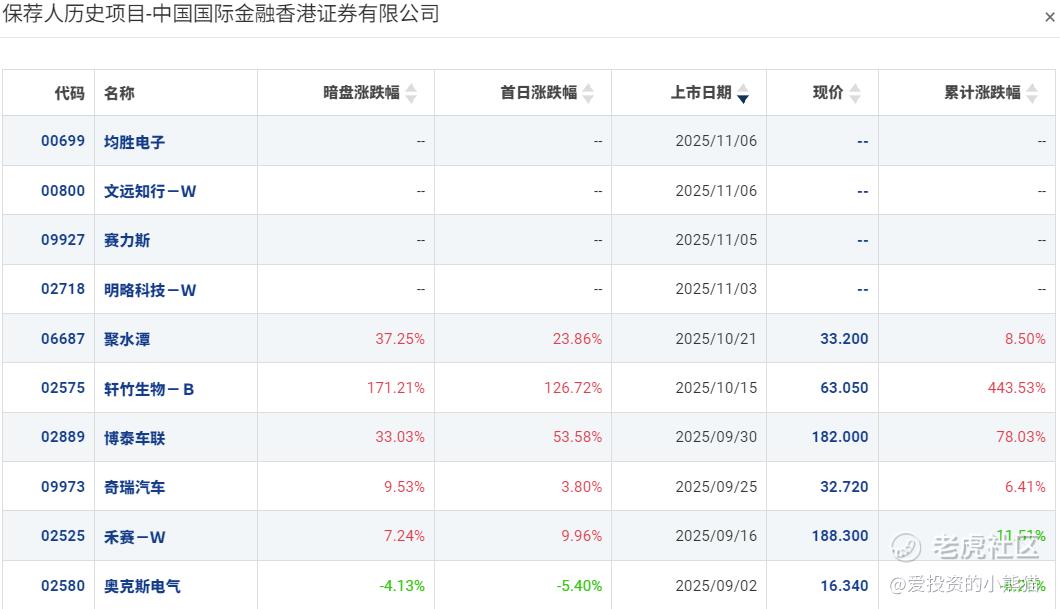Screen dimensions: 1060x609
Task: Select 轩竹生物 dark pool gain 171.21%
Action: pos(395,387)
